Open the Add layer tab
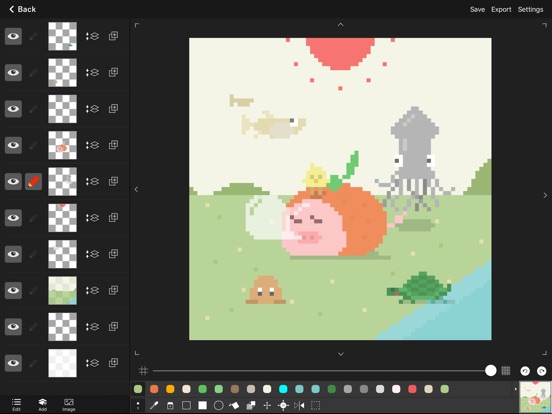 pyautogui.click(x=43, y=404)
